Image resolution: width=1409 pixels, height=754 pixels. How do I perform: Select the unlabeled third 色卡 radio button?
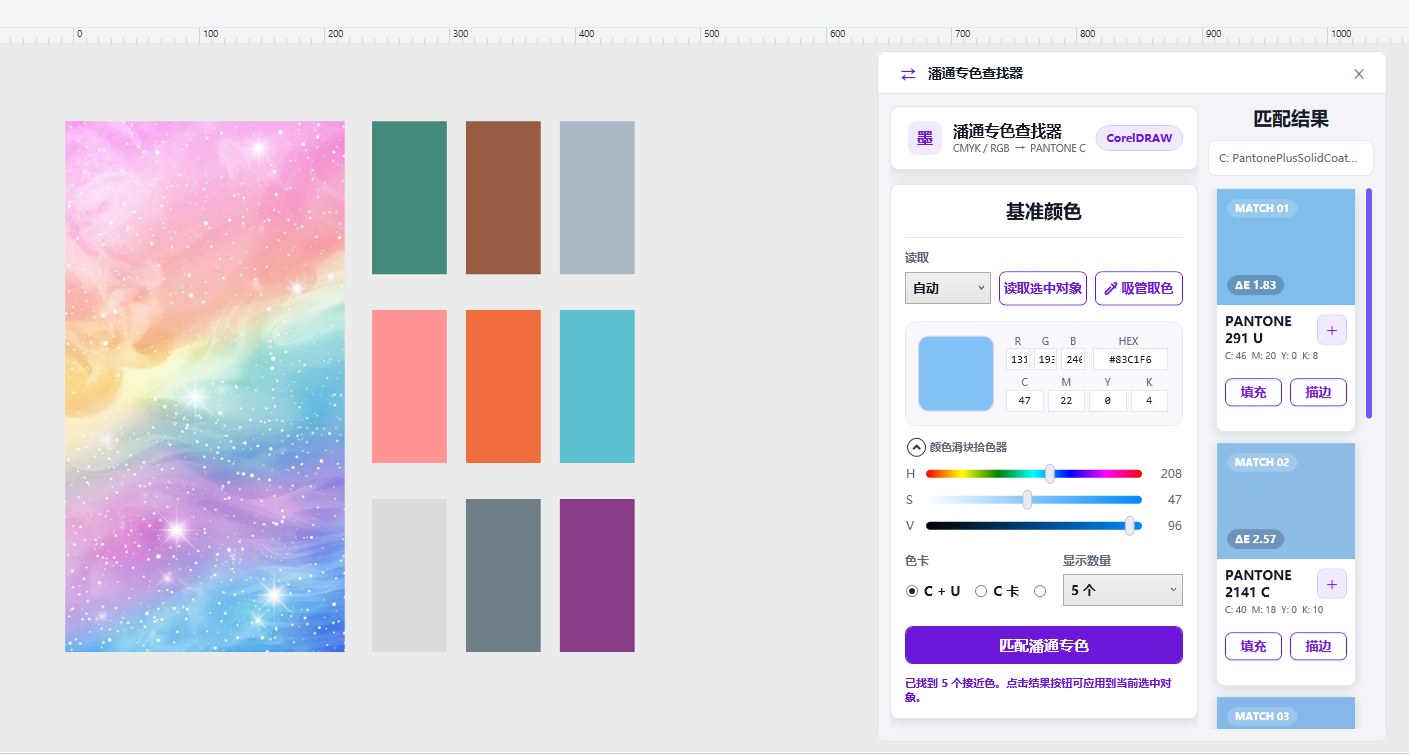(x=1040, y=591)
